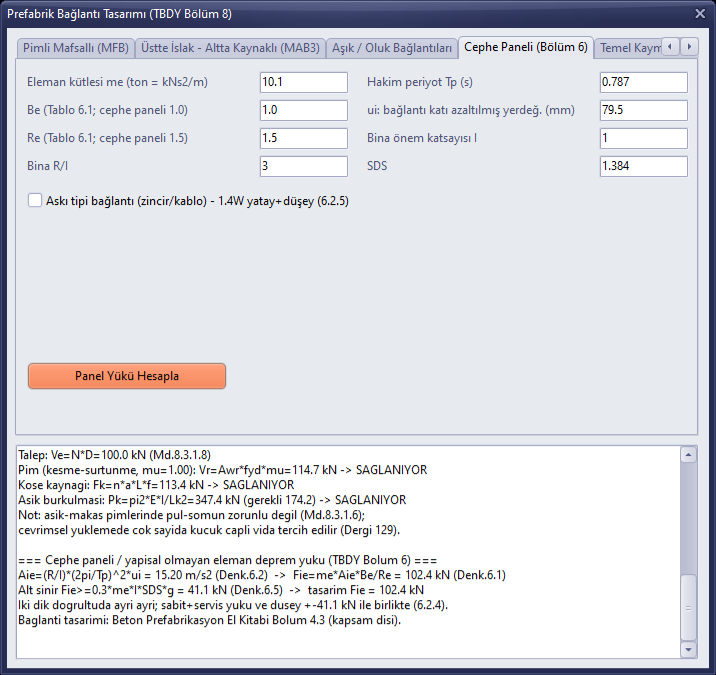This screenshot has width=716, height=675.
Task: Click the 'Baglanti tasarimi: Beton Prefabrikasyon' line
Action: [210, 620]
